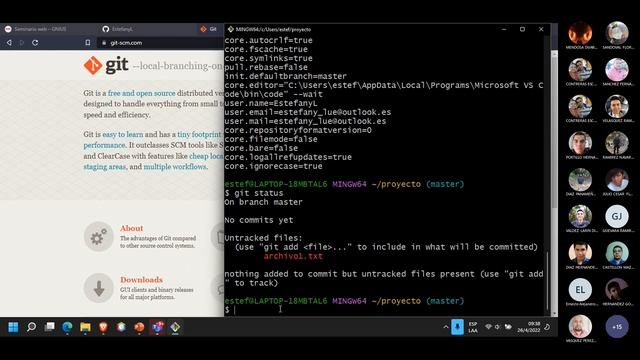This screenshot has height=360, width=640.
Task: Click the battery tray icon
Action: [x=508, y=327]
